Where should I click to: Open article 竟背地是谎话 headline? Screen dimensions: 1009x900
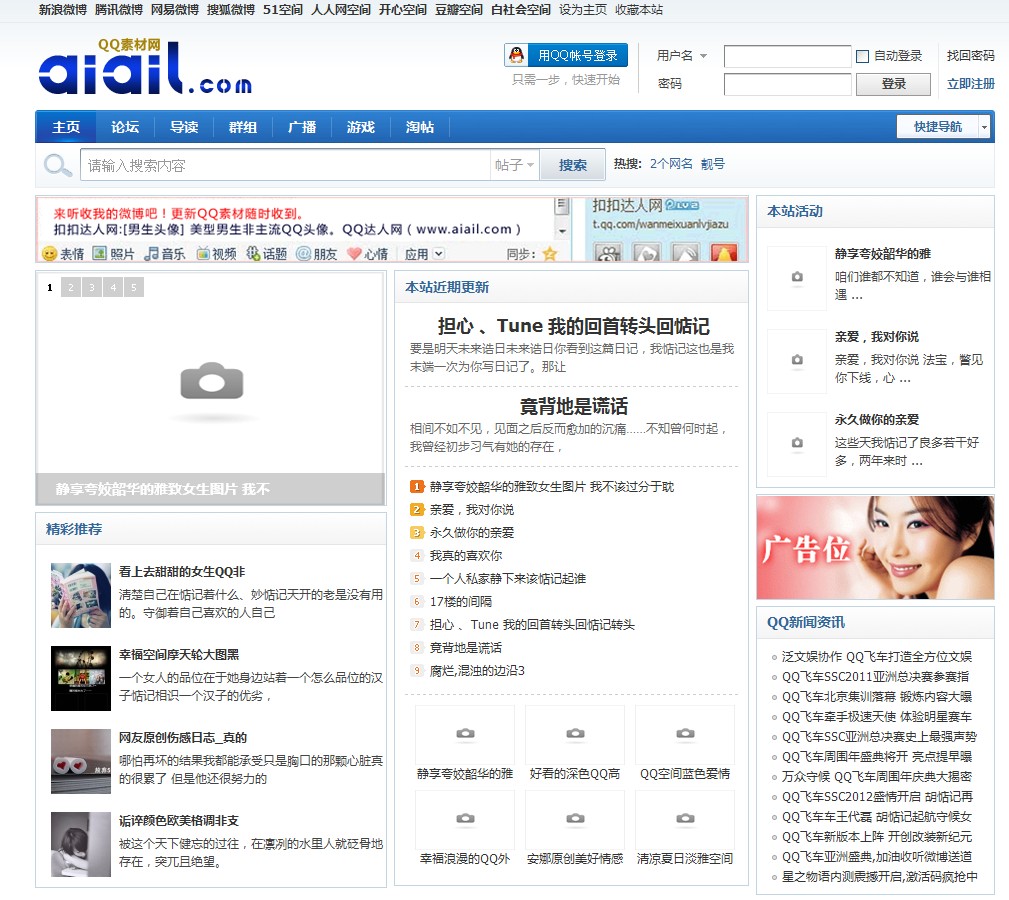pyautogui.click(x=573, y=407)
